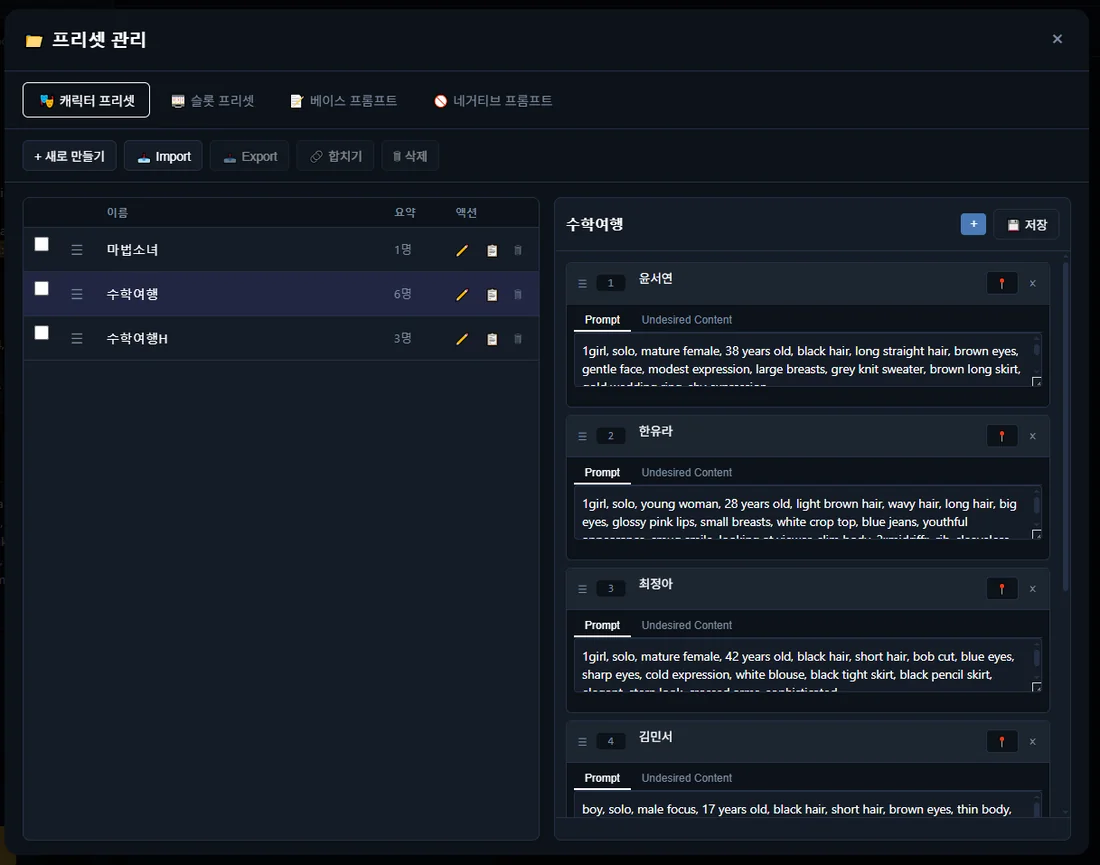Select the 마법소녀 preset name
This screenshot has width=1100, height=865.
[132, 250]
